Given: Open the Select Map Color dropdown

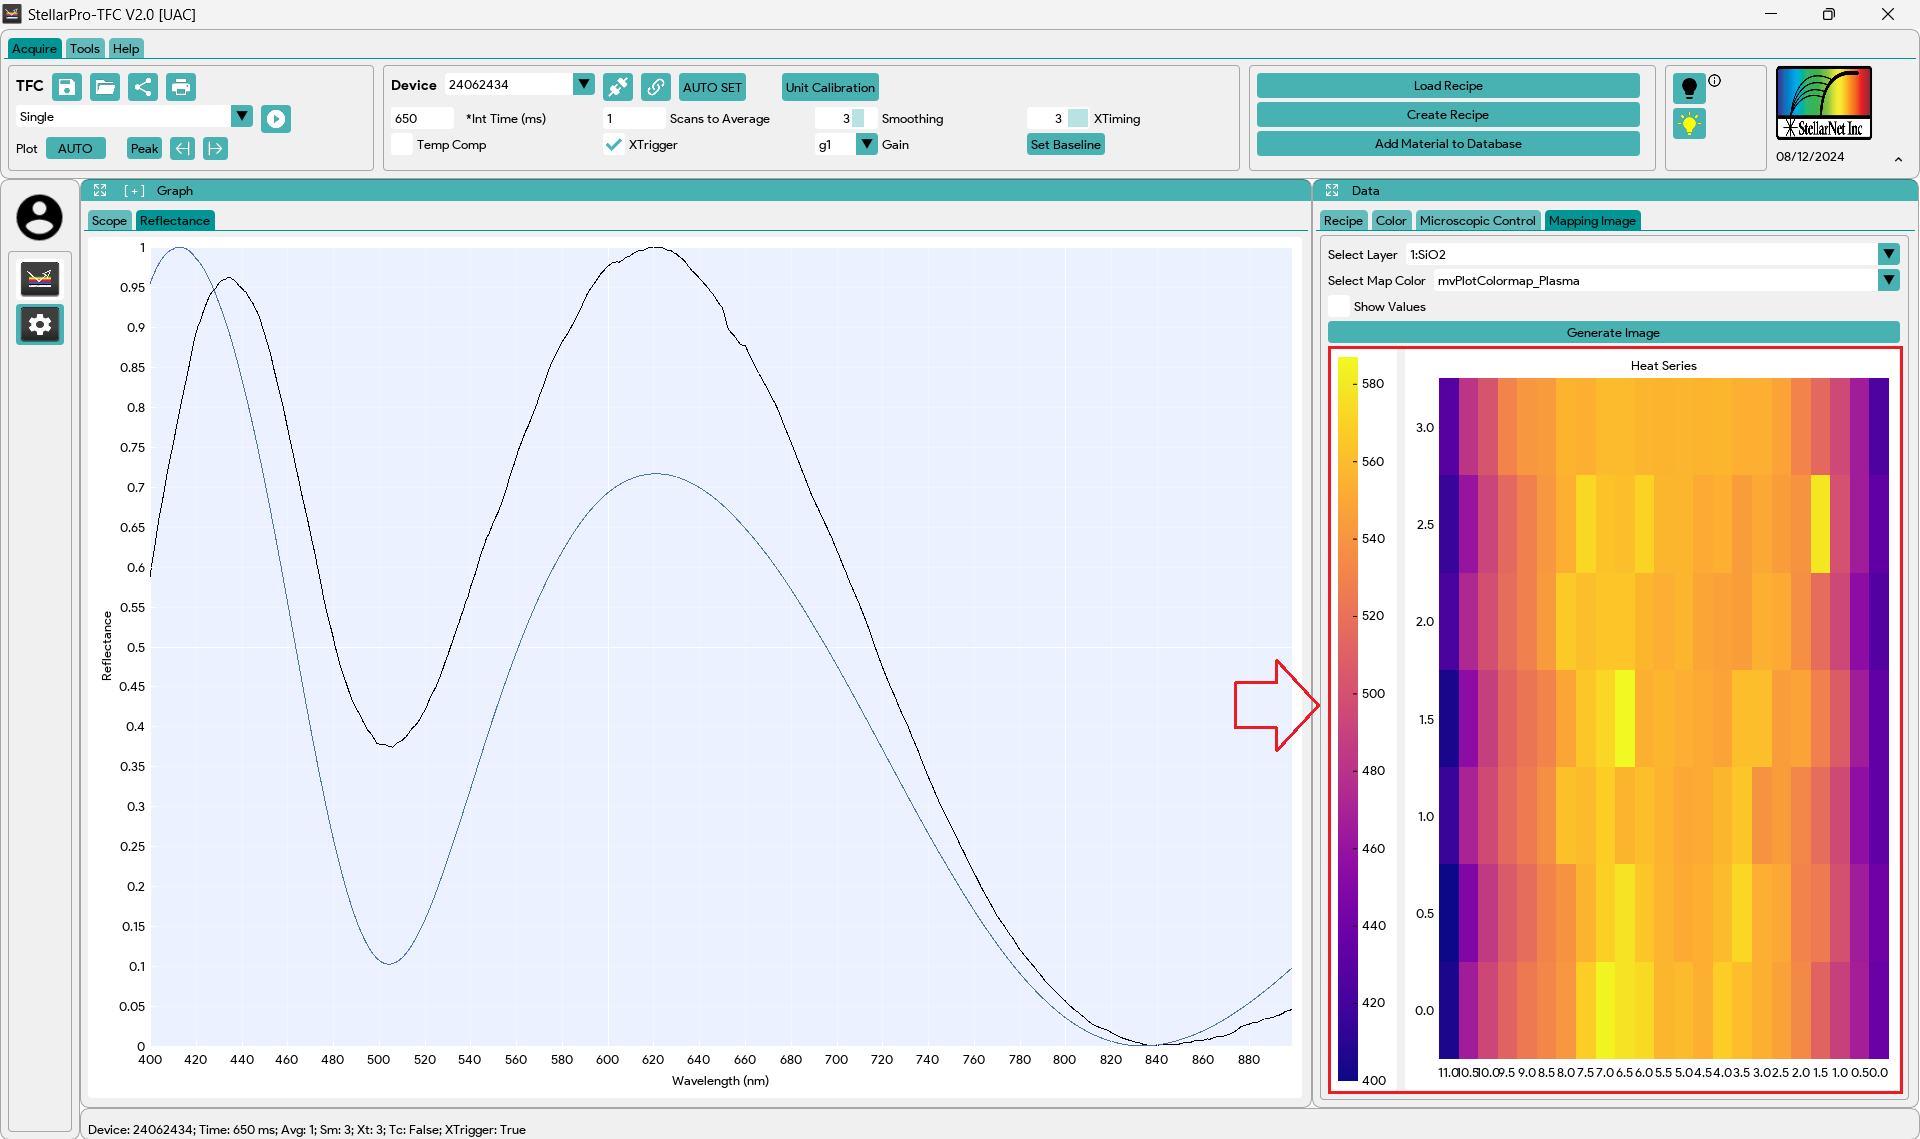Looking at the screenshot, I should (1888, 281).
